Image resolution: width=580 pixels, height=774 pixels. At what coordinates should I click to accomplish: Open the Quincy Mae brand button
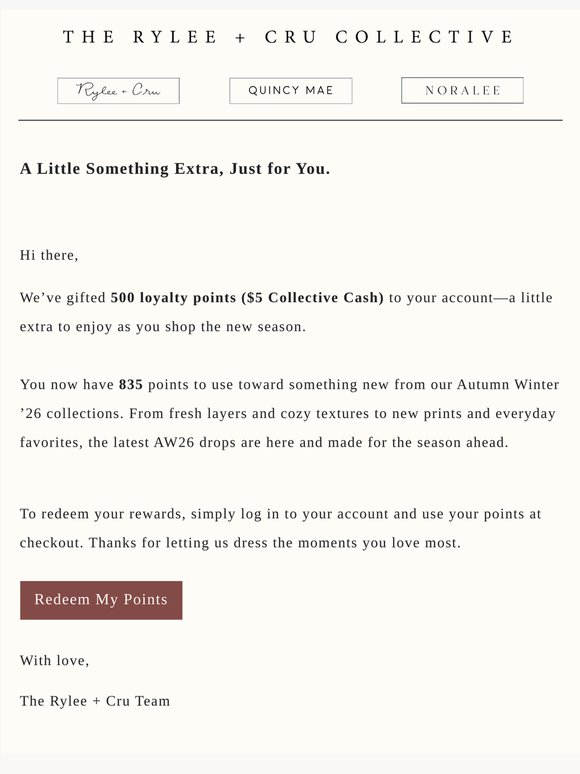click(291, 91)
